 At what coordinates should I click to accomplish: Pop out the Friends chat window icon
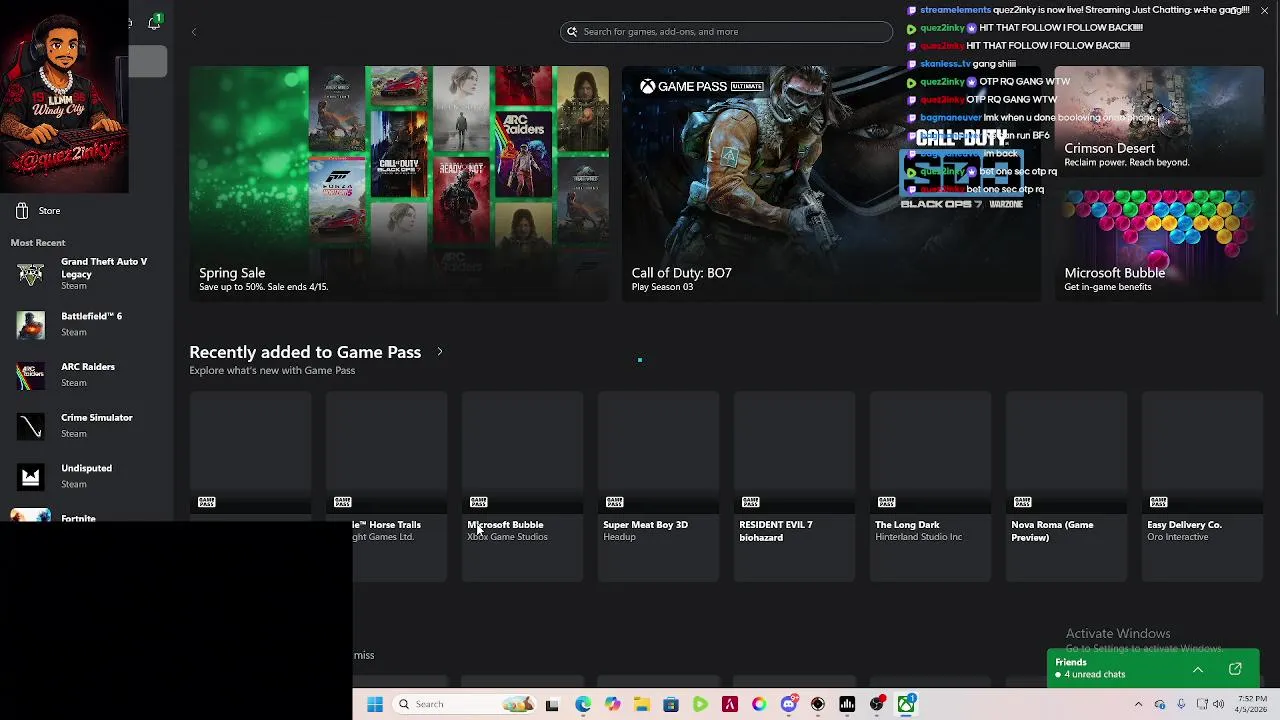[1235, 669]
